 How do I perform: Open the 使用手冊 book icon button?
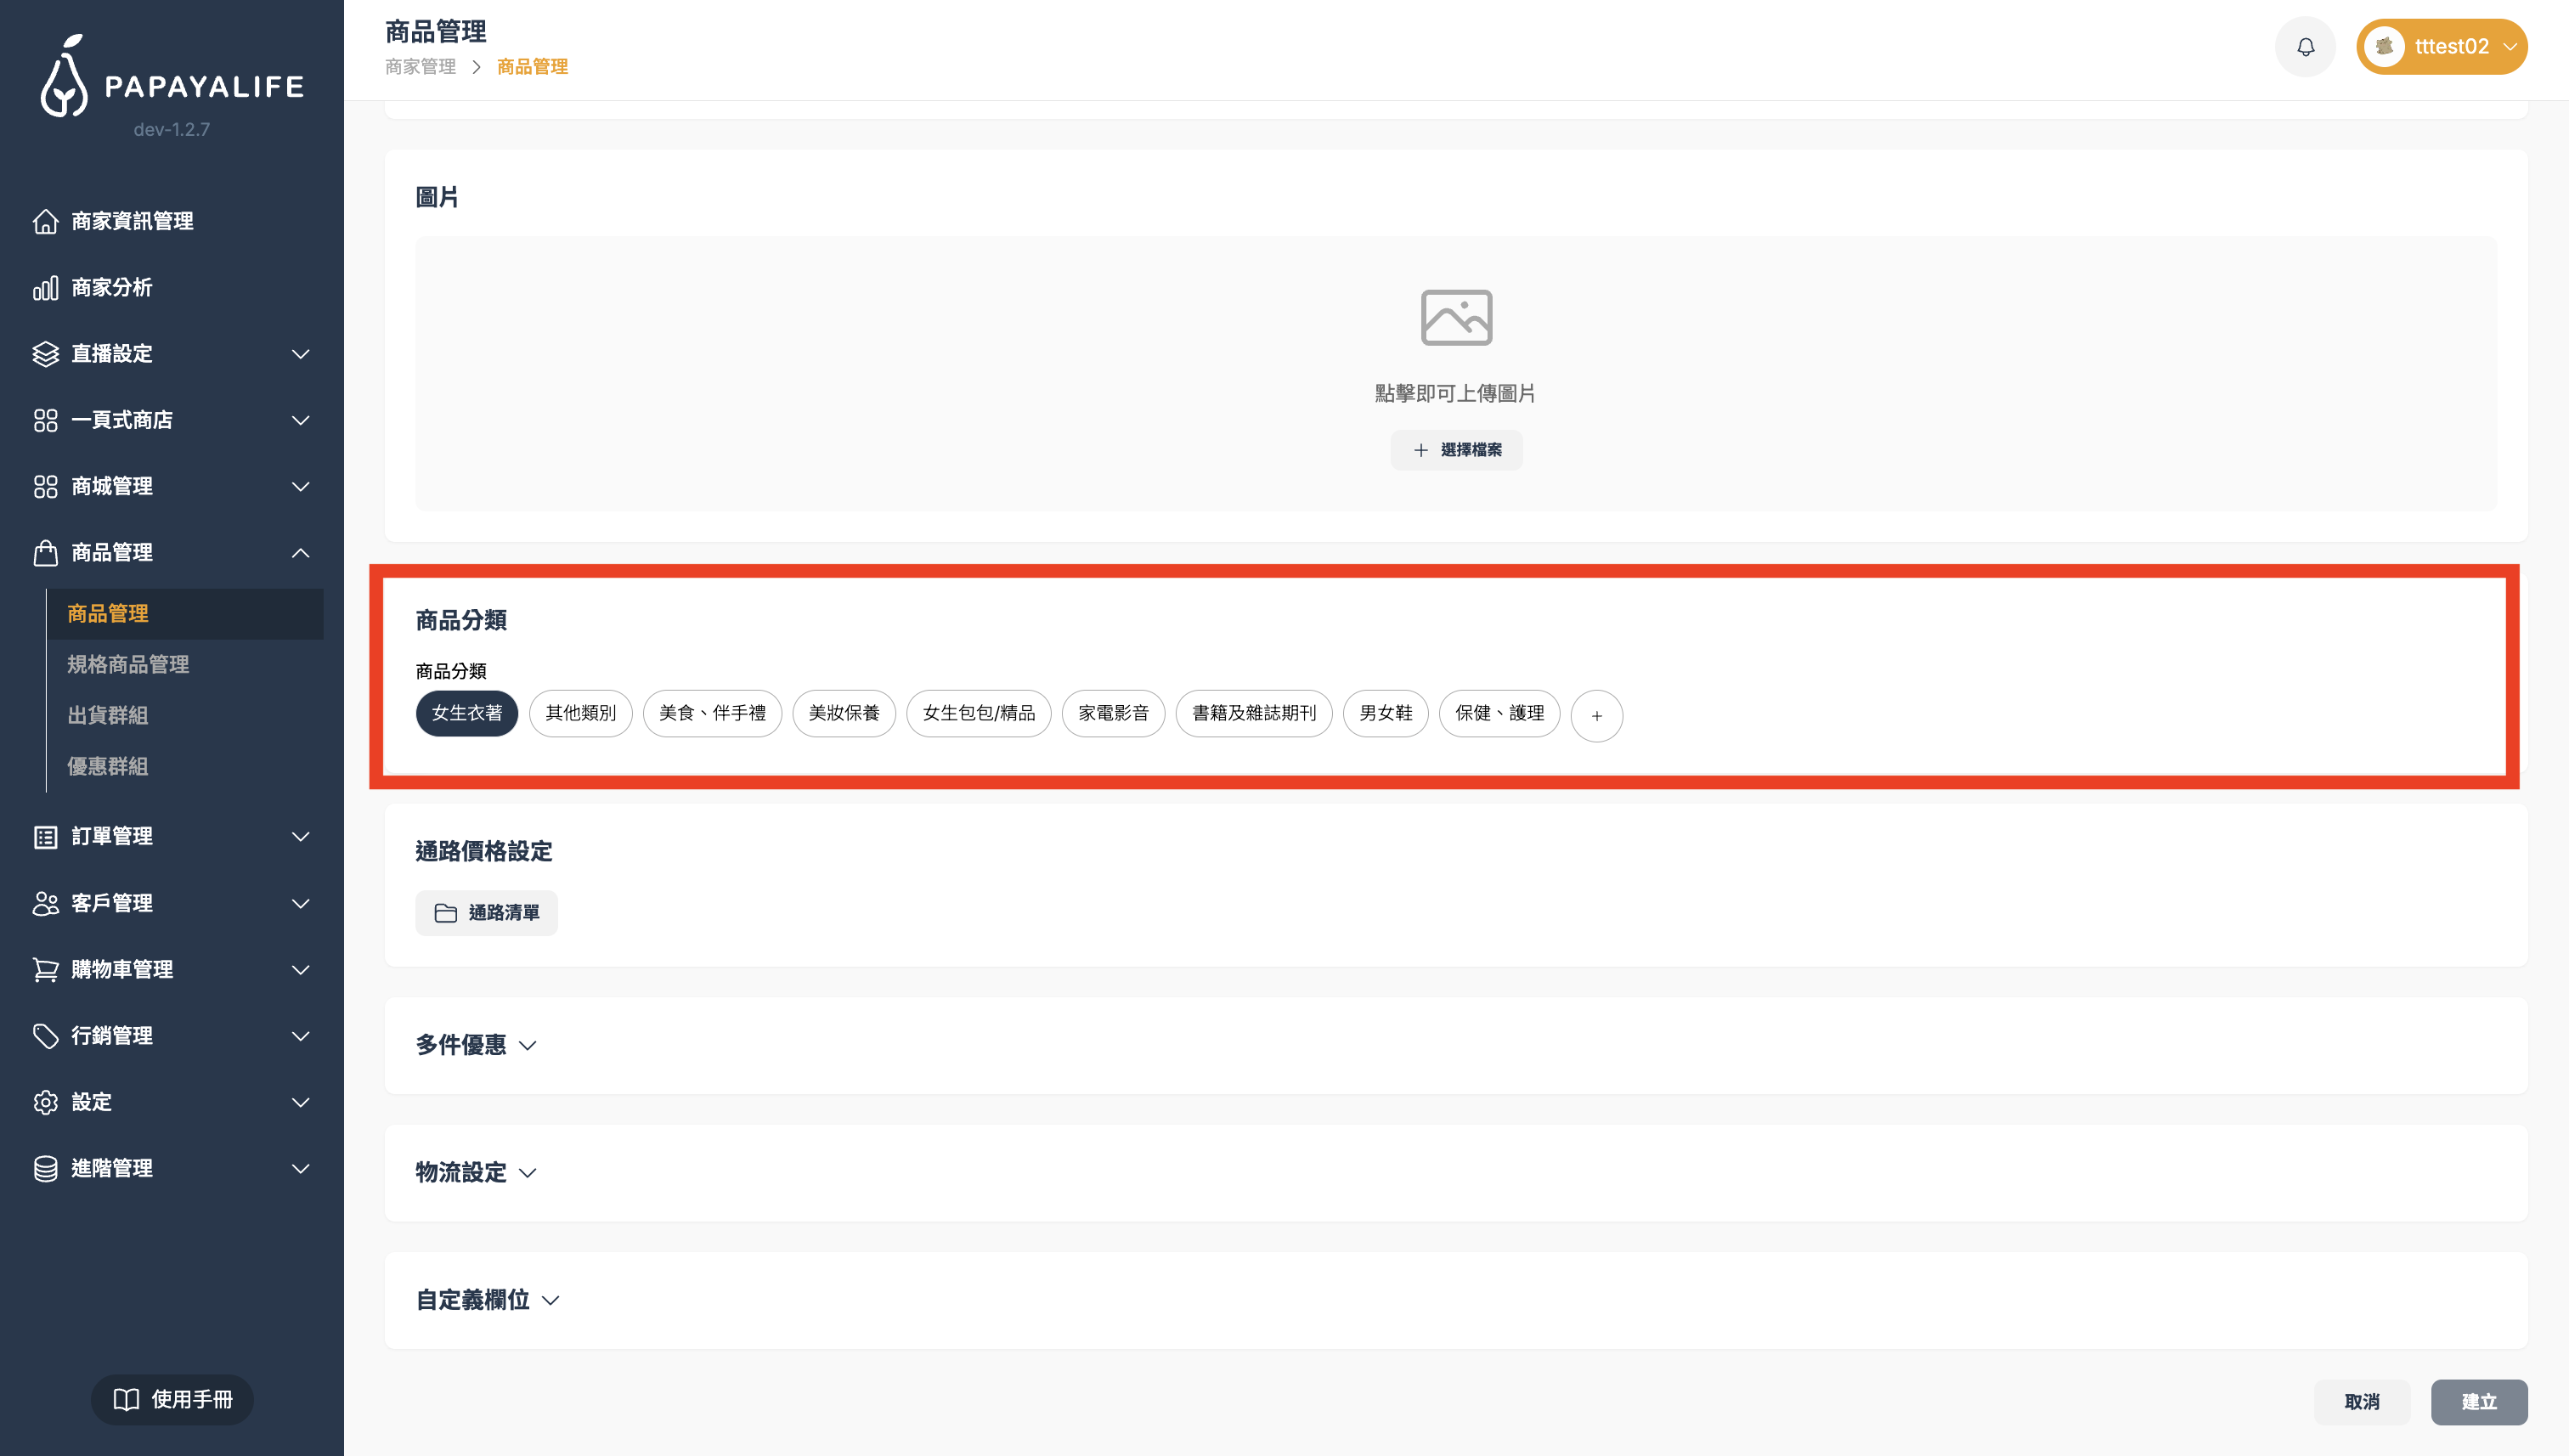(x=172, y=1399)
